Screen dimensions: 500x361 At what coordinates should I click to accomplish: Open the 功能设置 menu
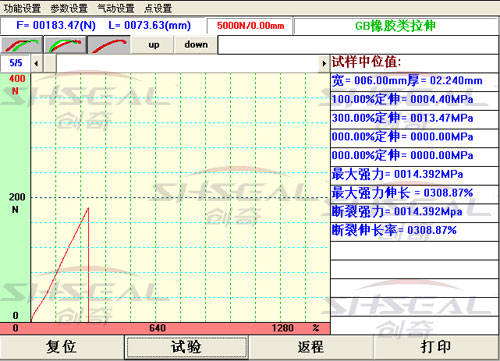[x=22, y=8]
